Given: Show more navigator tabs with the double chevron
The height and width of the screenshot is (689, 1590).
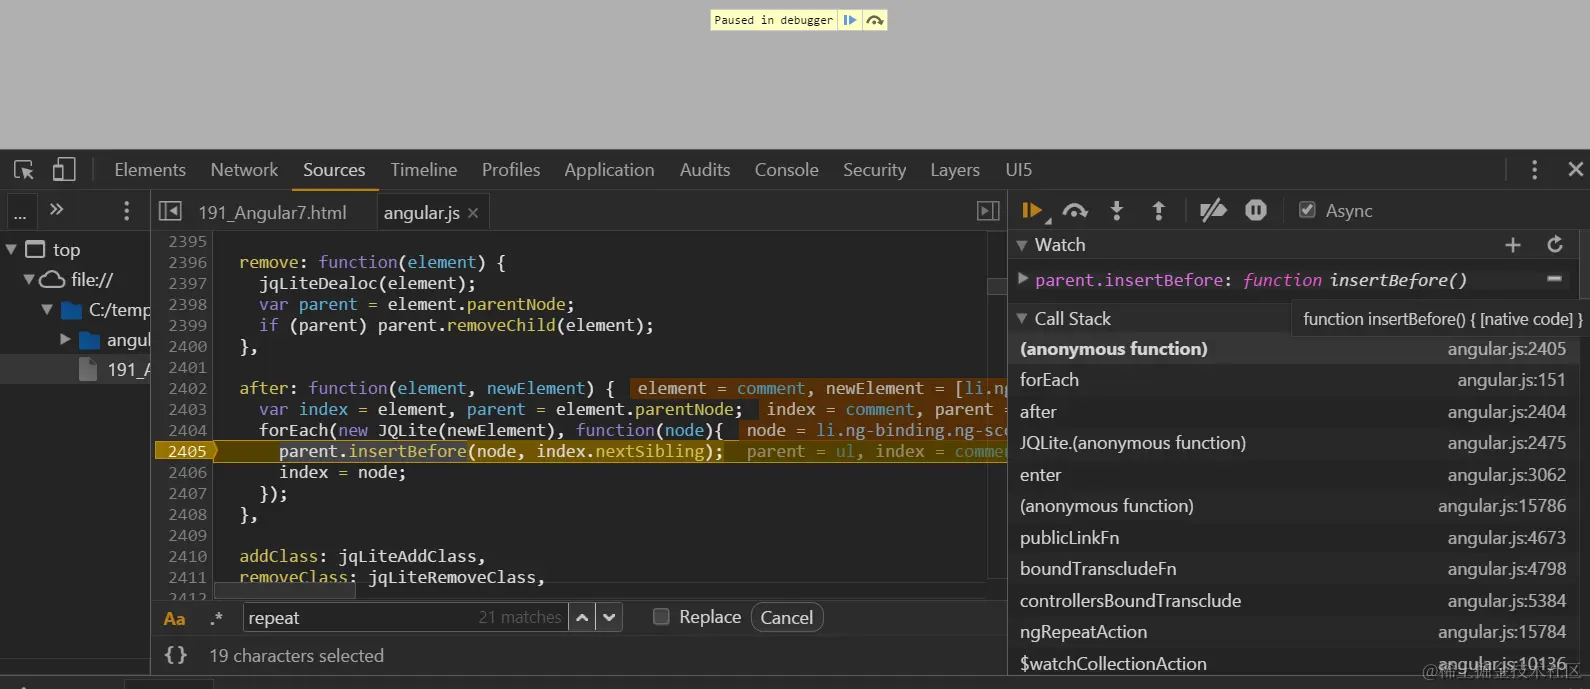Looking at the screenshot, I should coord(57,210).
